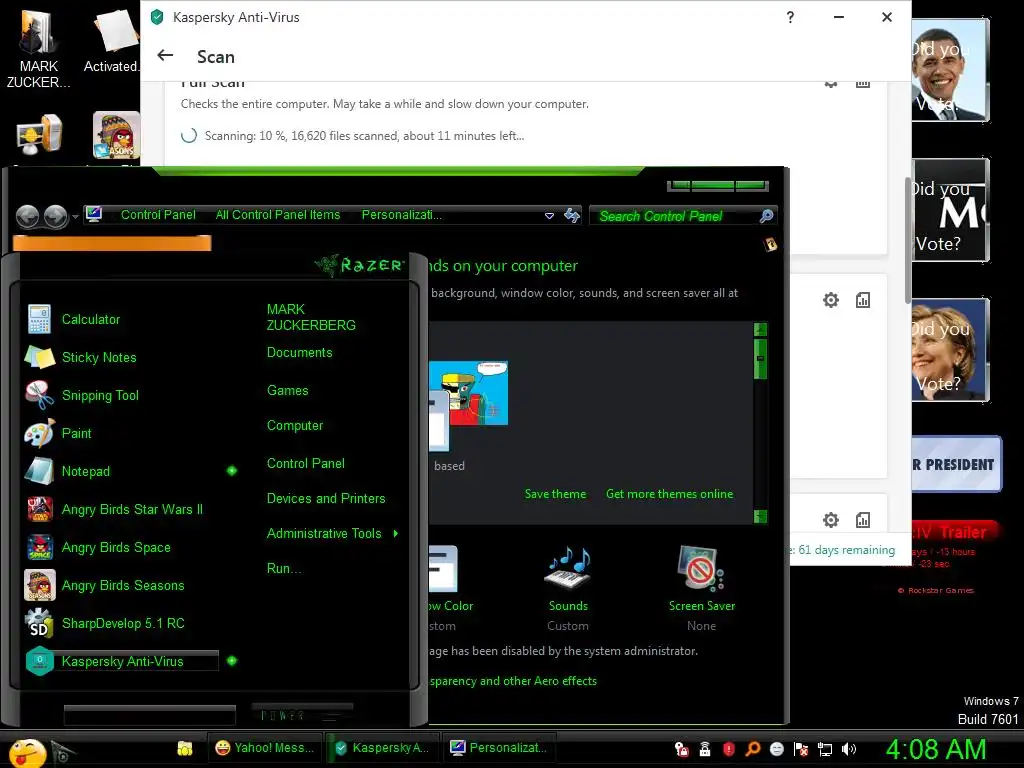Open Kaspersky Anti-Virus from the Start menu
The height and width of the screenshot is (768, 1024).
click(x=122, y=661)
